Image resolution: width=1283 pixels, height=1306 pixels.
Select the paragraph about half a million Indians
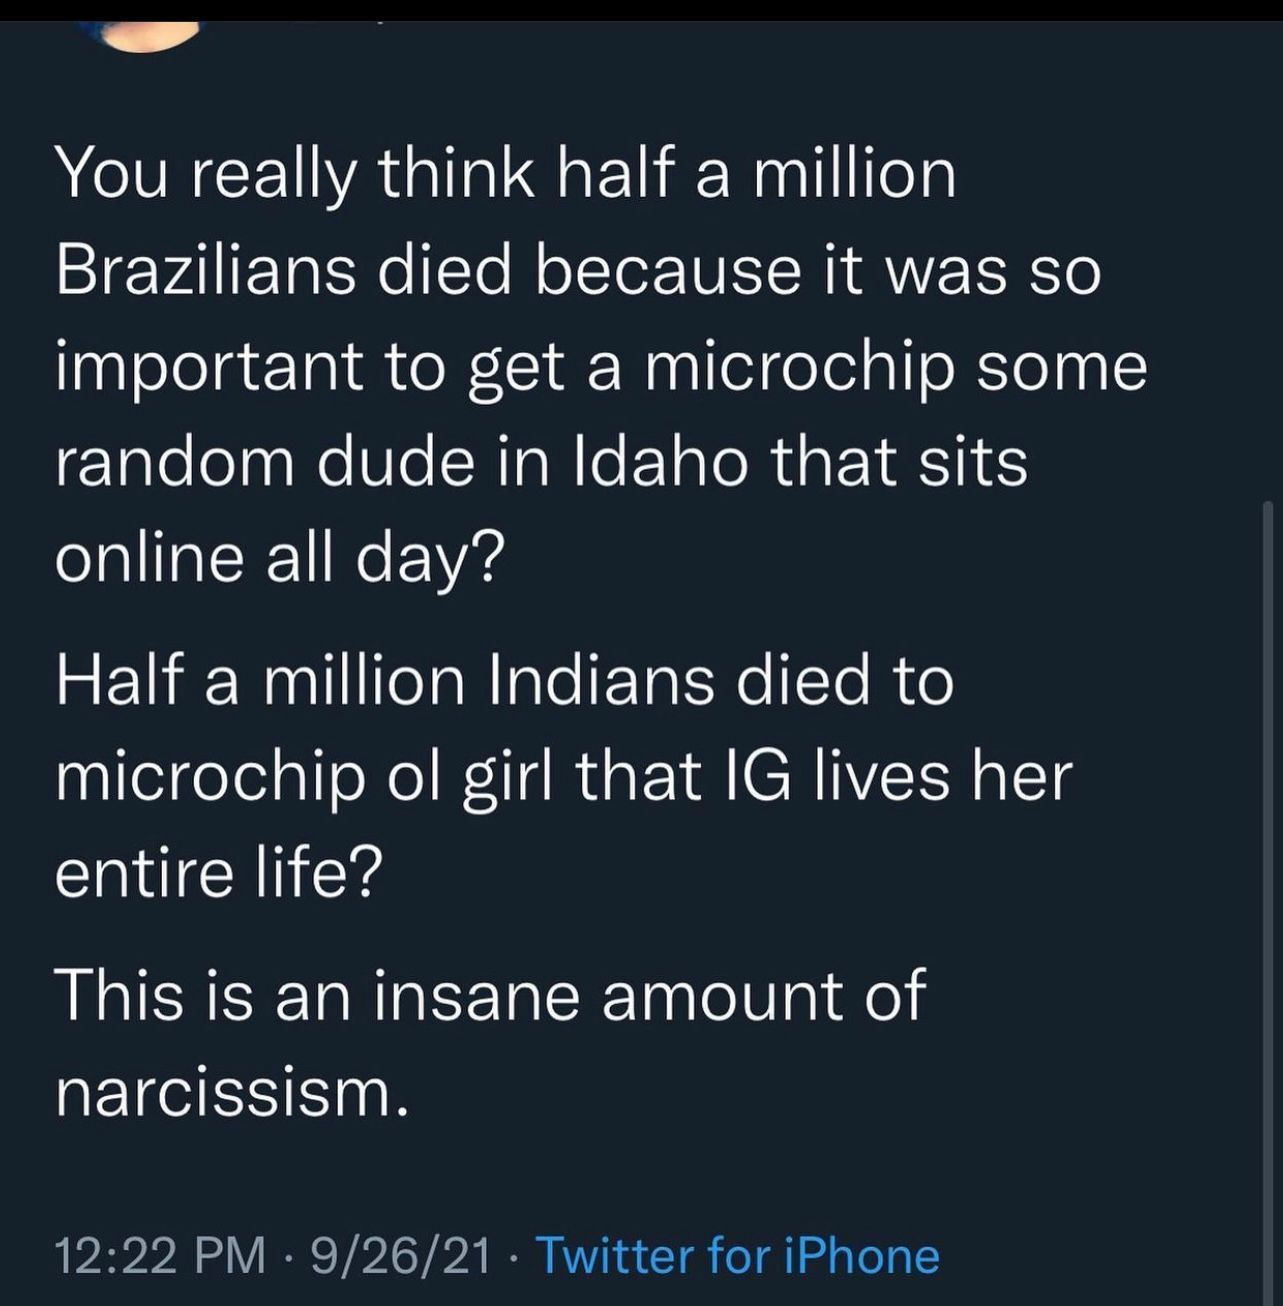[x=563, y=777]
